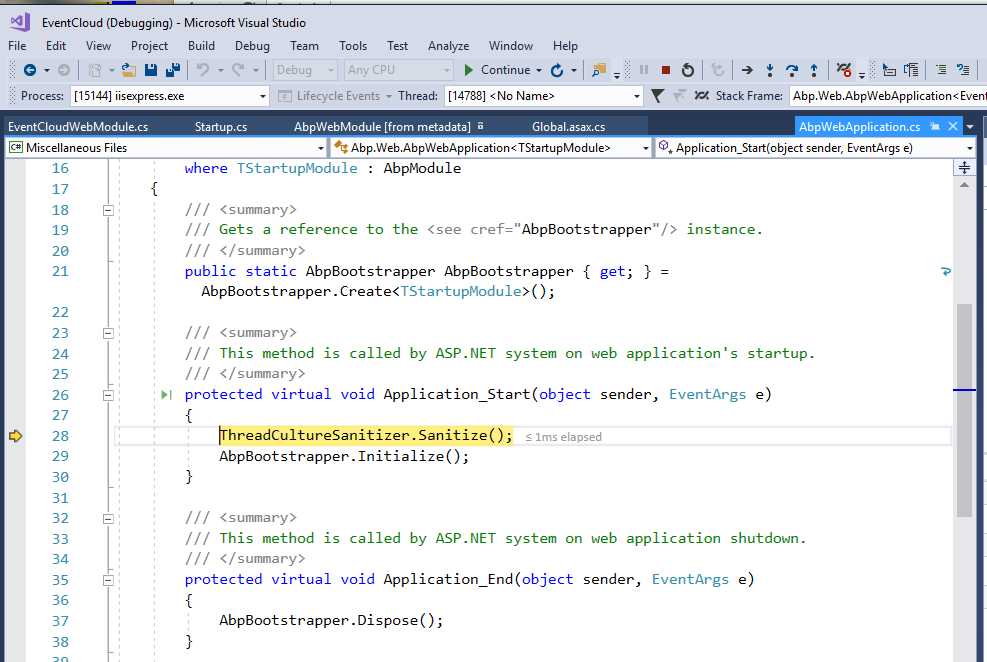Open the Tools menu

352,46
